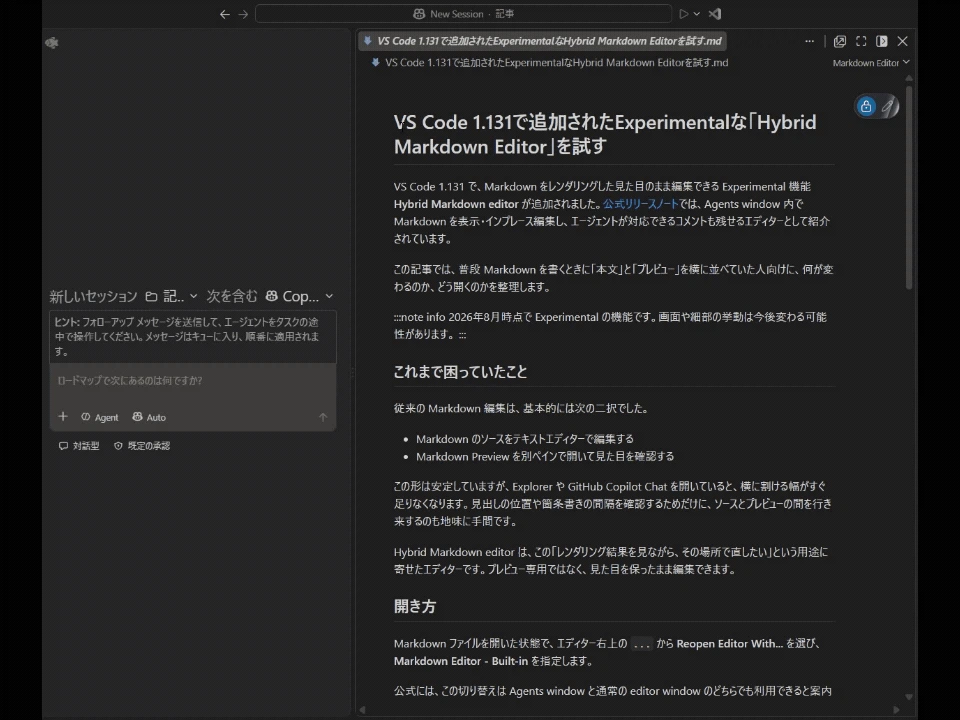Send the message with the up arrow
The image size is (960, 720).
click(323, 418)
